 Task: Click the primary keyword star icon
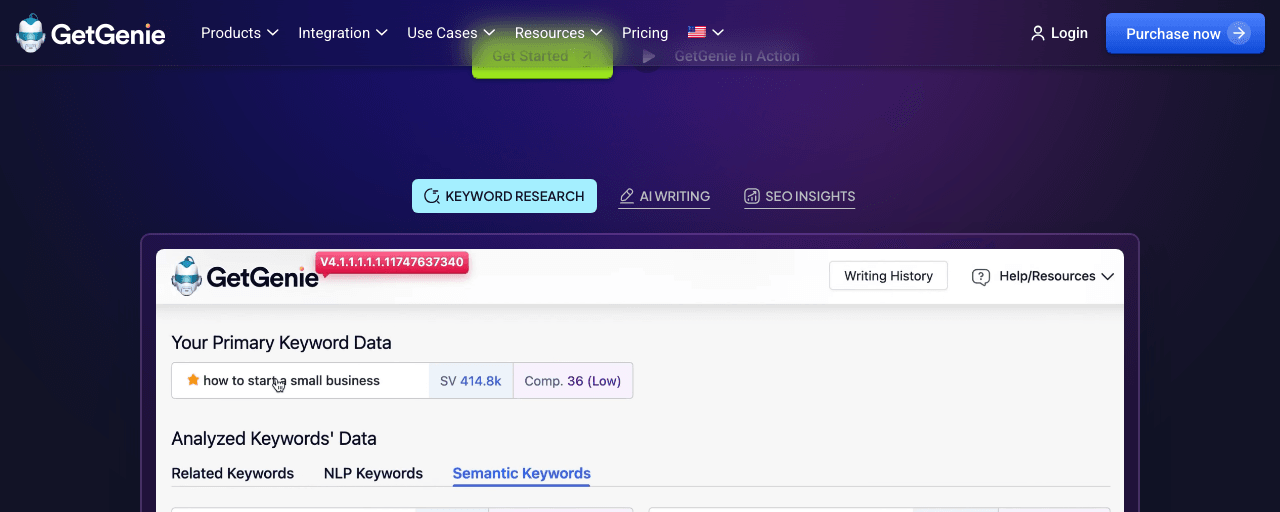pyautogui.click(x=193, y=380)
